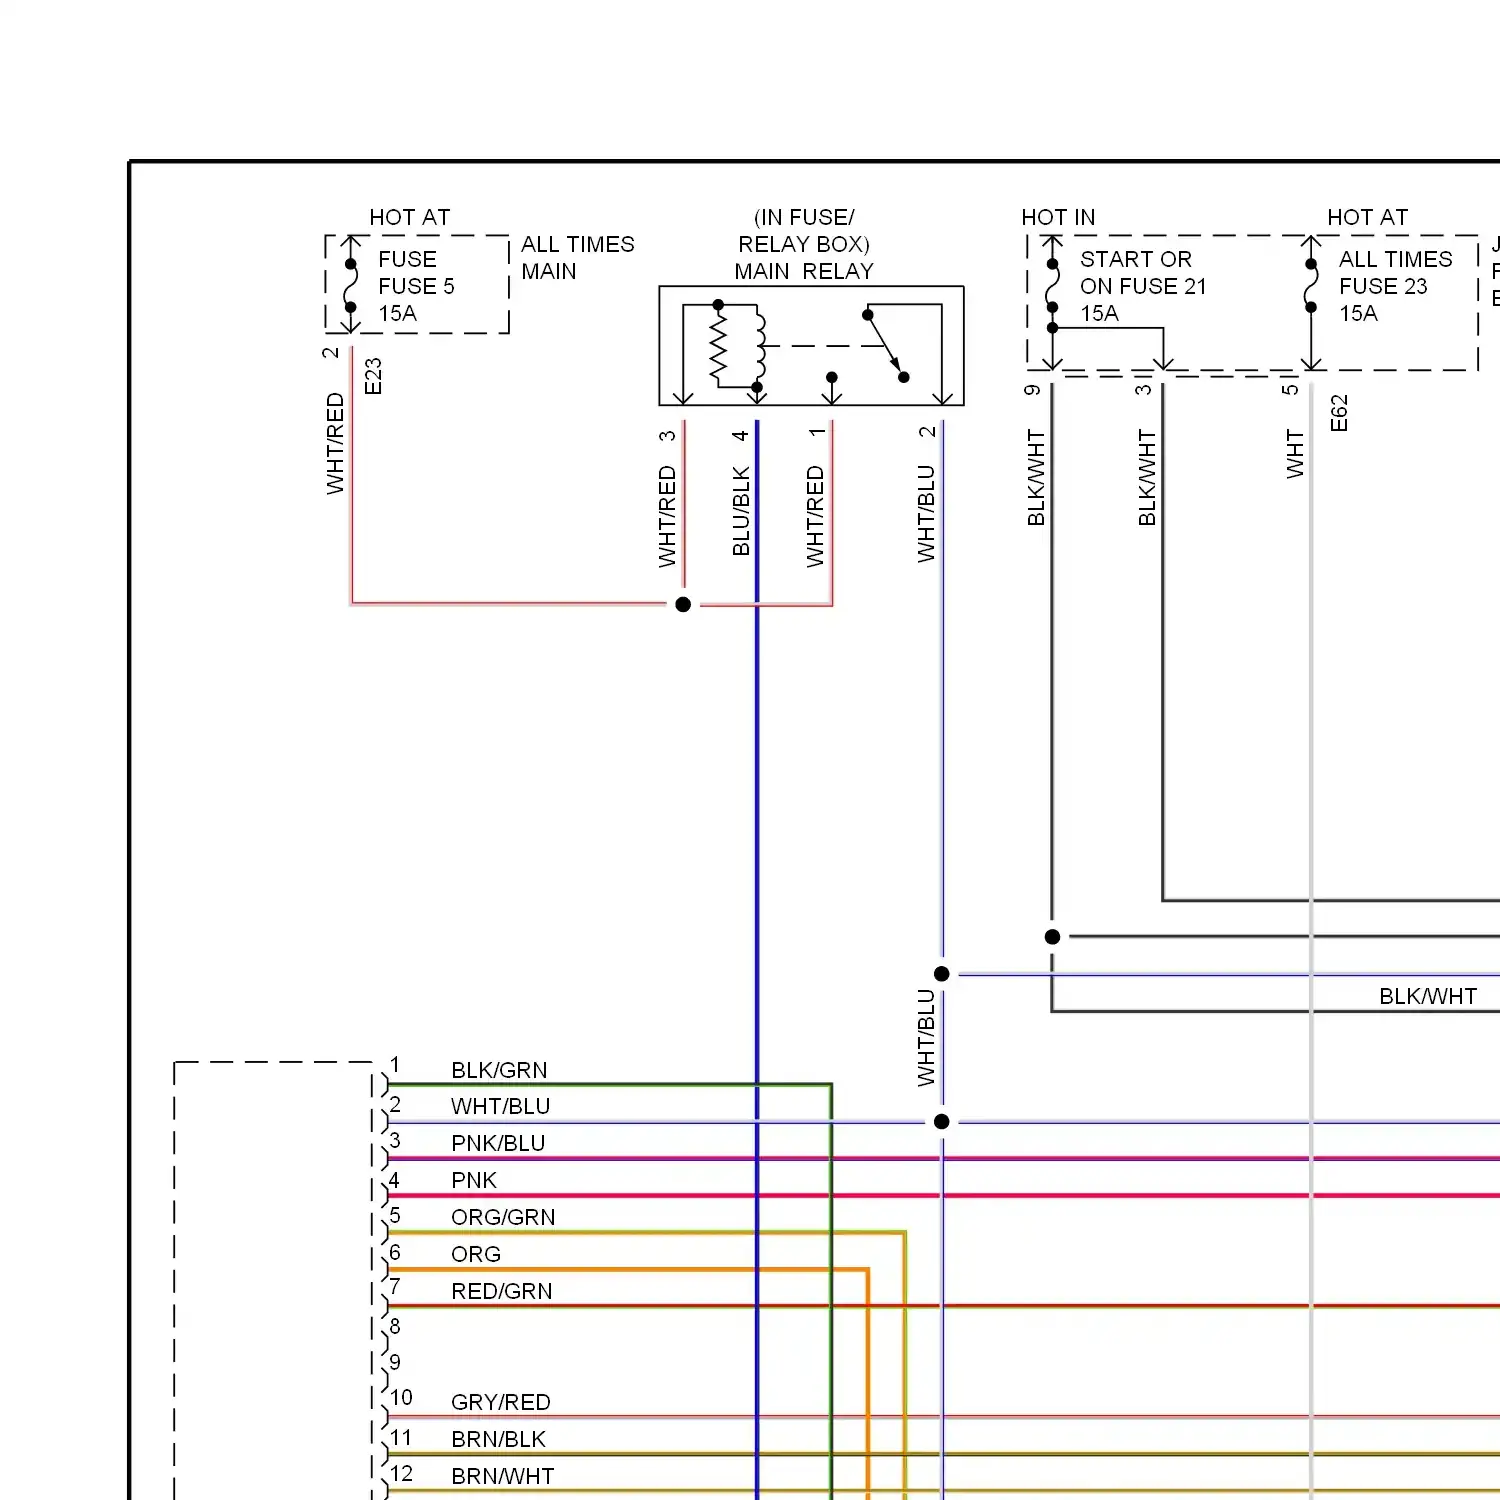Click the WHT/RED label beside E23

[x=335, y=443]
